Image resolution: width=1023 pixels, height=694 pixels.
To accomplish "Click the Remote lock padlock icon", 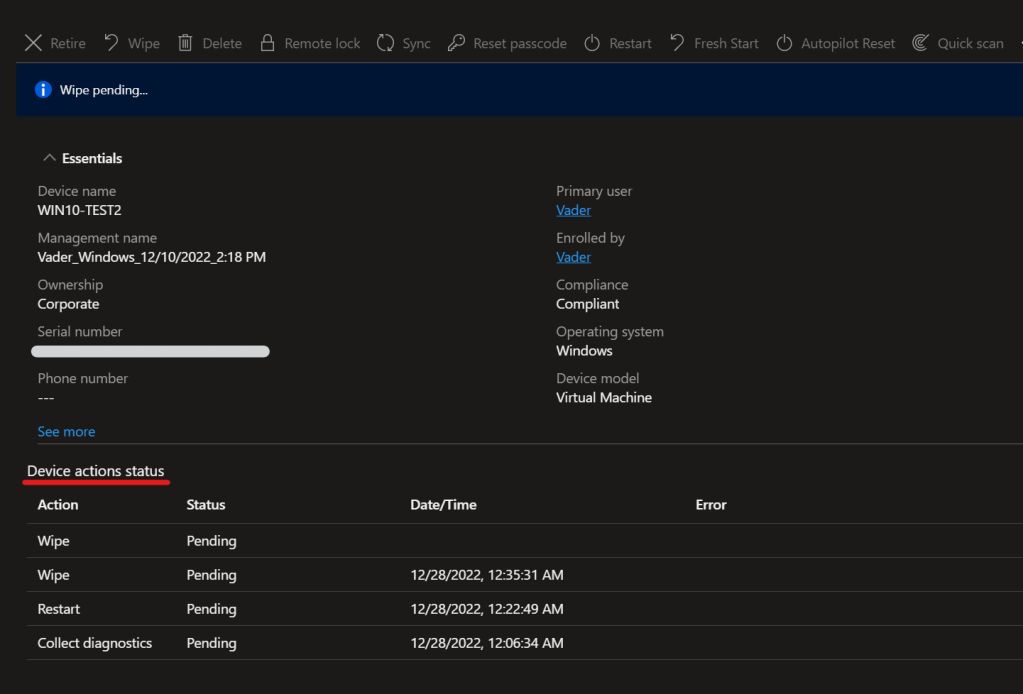I will coord(267,43).
